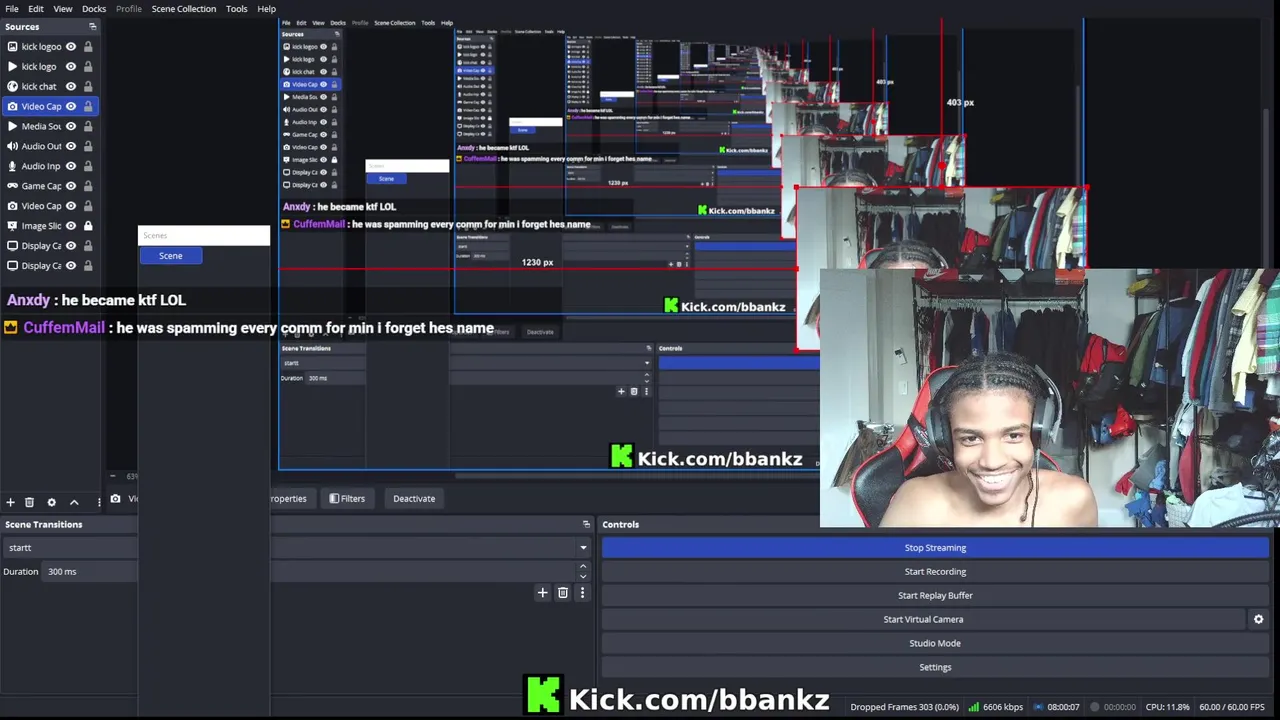
Task: Hide the Audio Out source
Action: [71, 146]
